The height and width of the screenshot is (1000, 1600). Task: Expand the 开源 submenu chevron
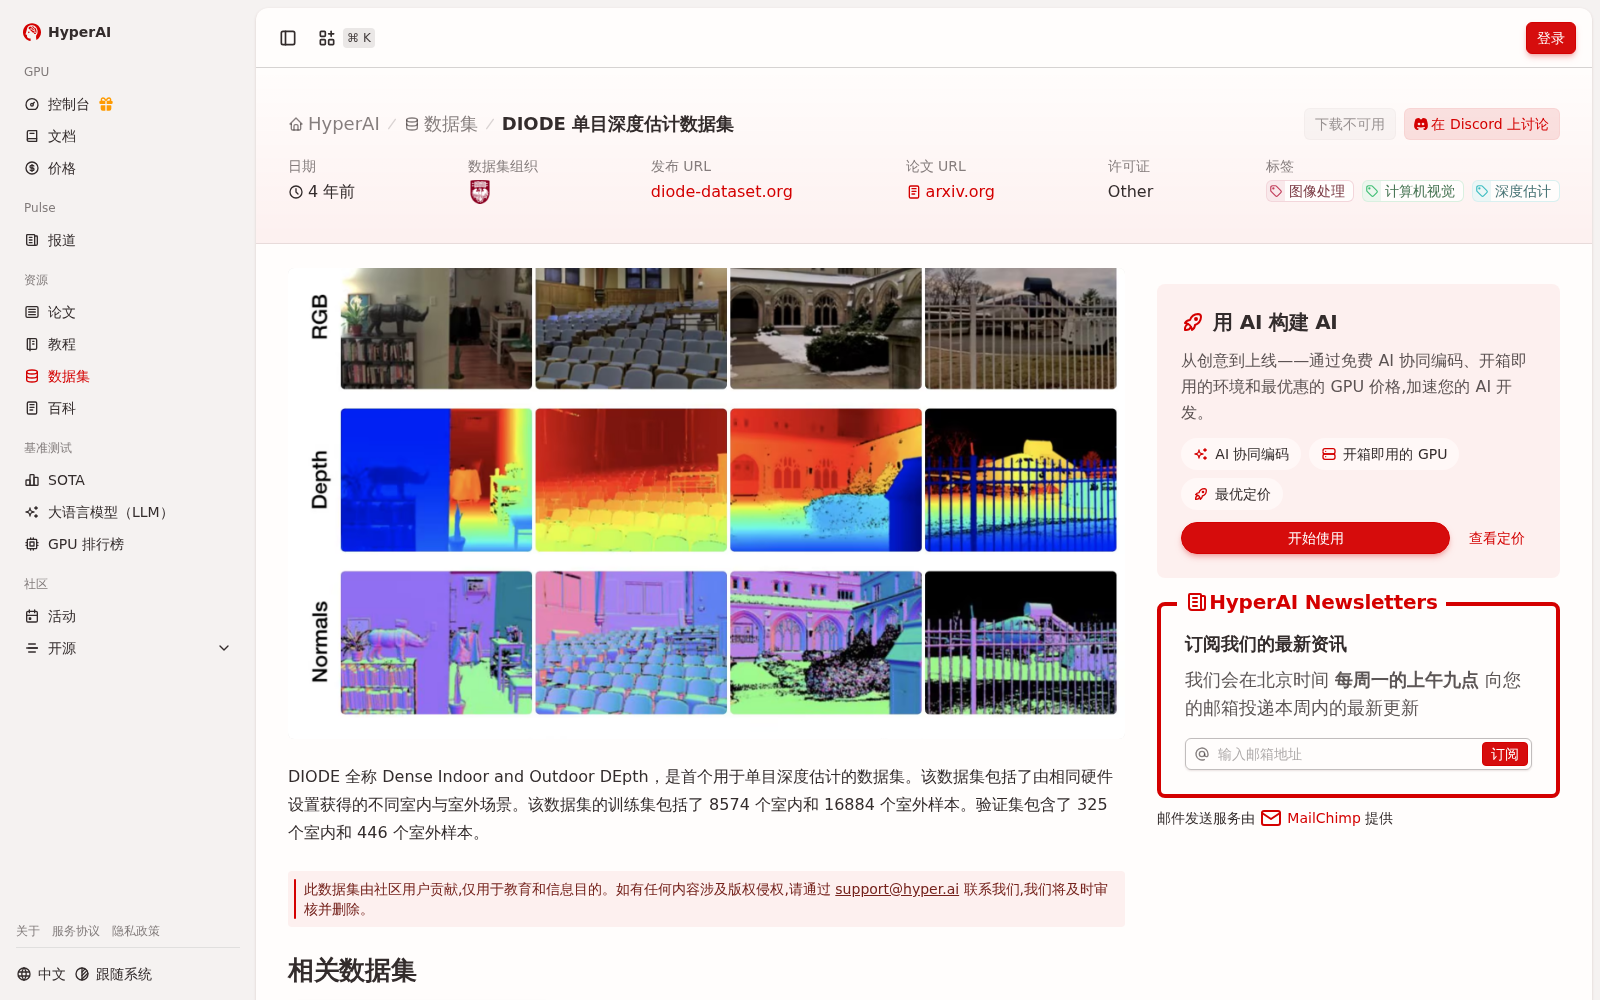coord(224,648)
